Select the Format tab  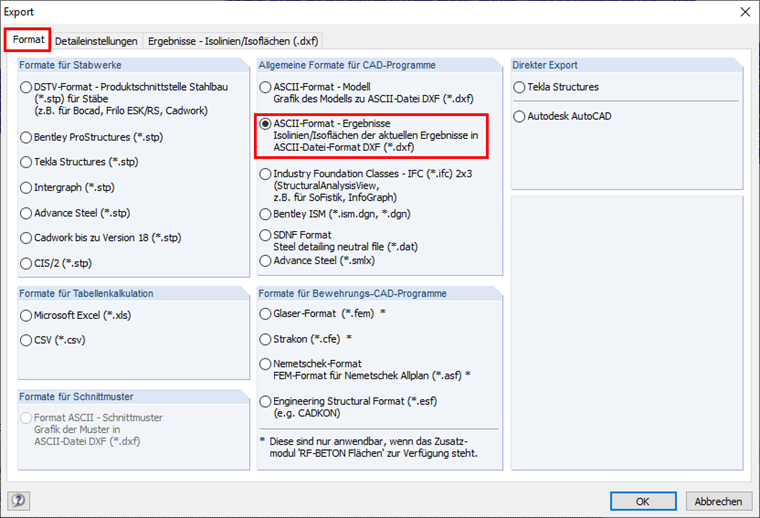coord(28,41)
